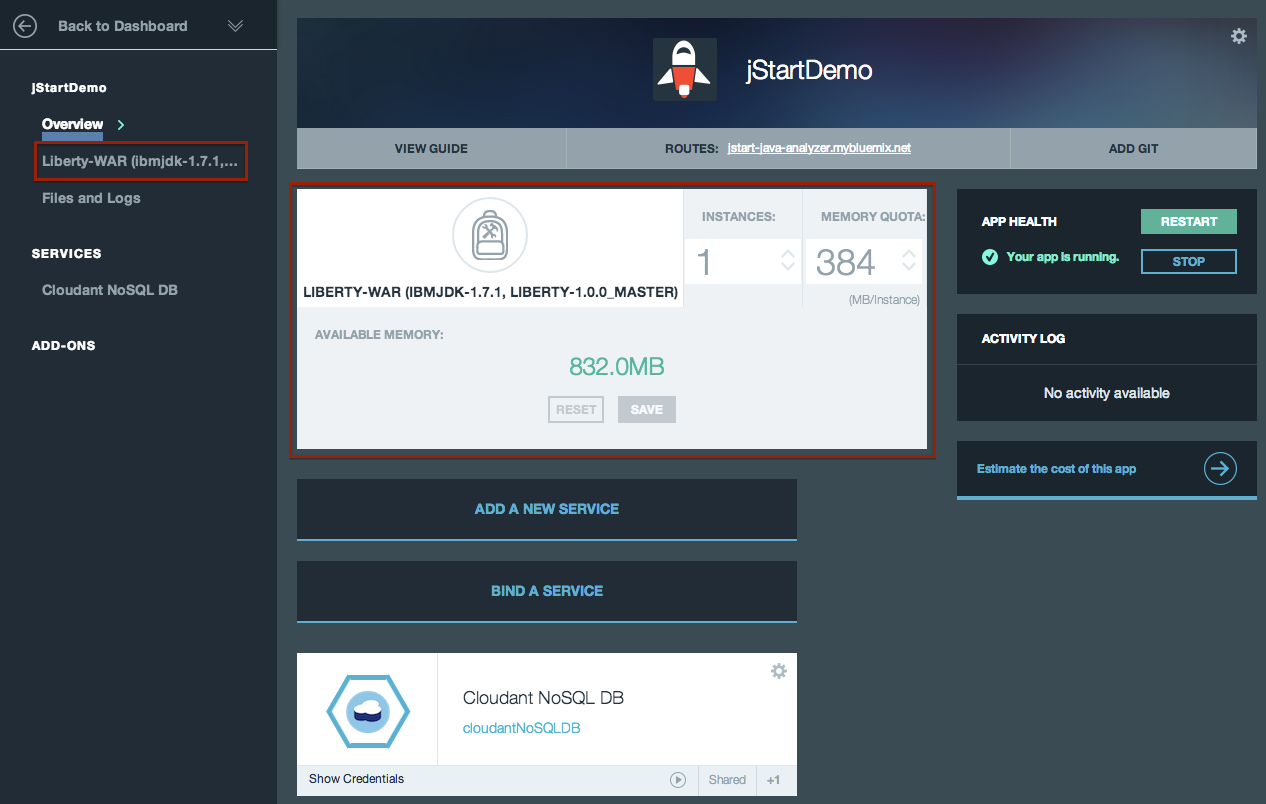
Task: Click the Cloudant hexagon service icon
Action: pyautogui.click(x=368, y=710)
